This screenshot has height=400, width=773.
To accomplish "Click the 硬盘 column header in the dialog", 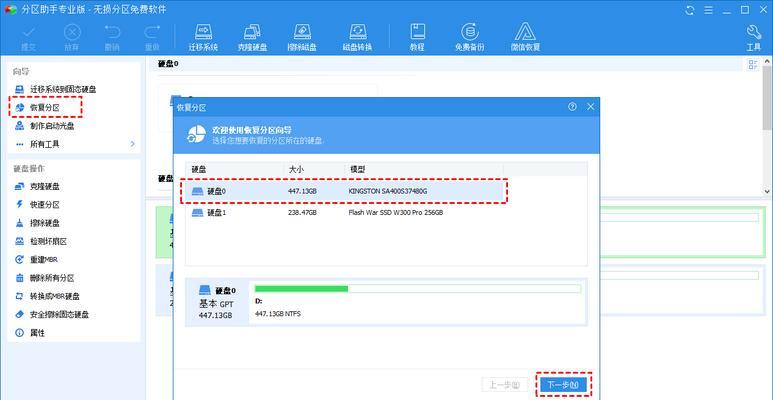I will click(x=235, y=169).
